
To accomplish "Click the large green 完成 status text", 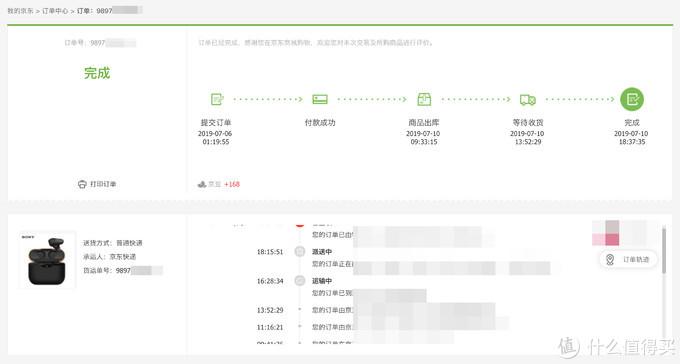I will pos(97,73).
